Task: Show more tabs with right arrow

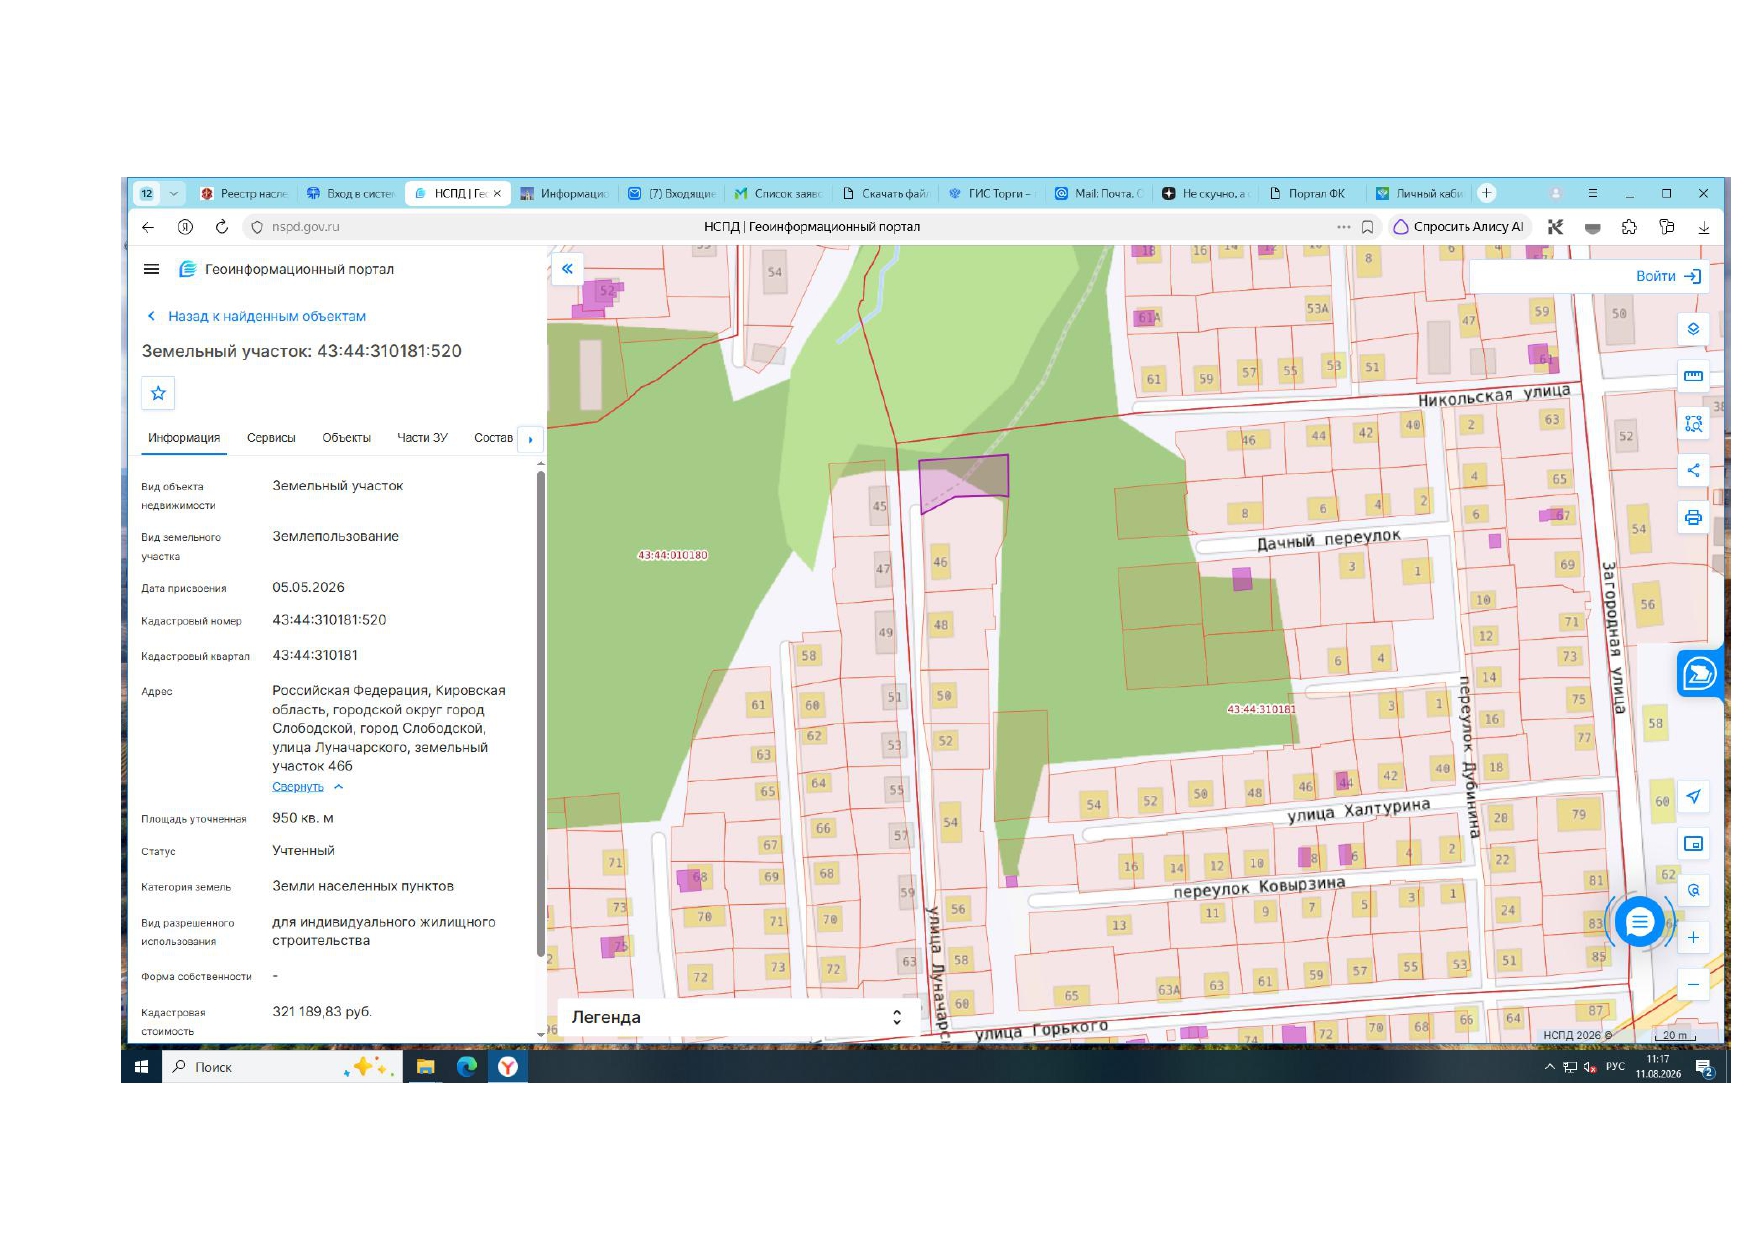Action: [530, 439]
